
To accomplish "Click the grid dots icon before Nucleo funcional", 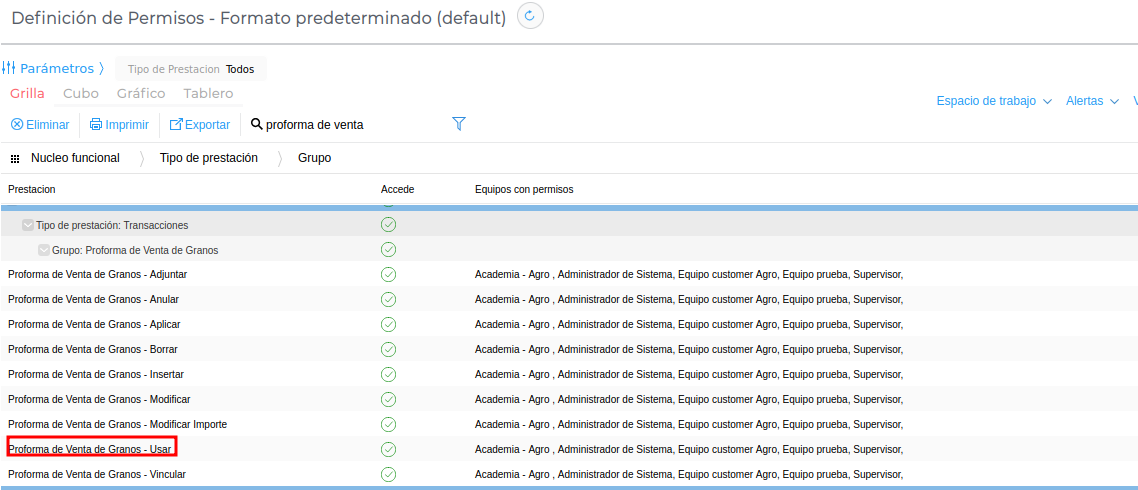I will click(x=15, y=159).
